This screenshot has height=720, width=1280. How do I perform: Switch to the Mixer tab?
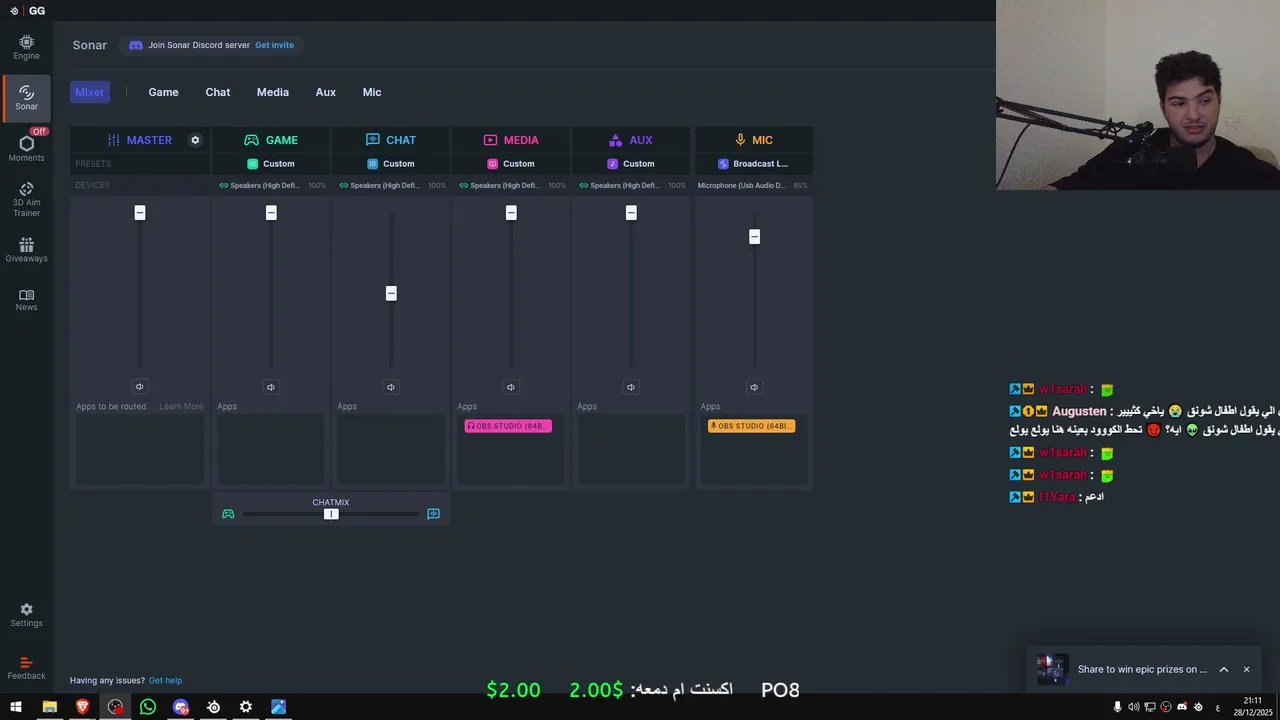pos(89,92)
